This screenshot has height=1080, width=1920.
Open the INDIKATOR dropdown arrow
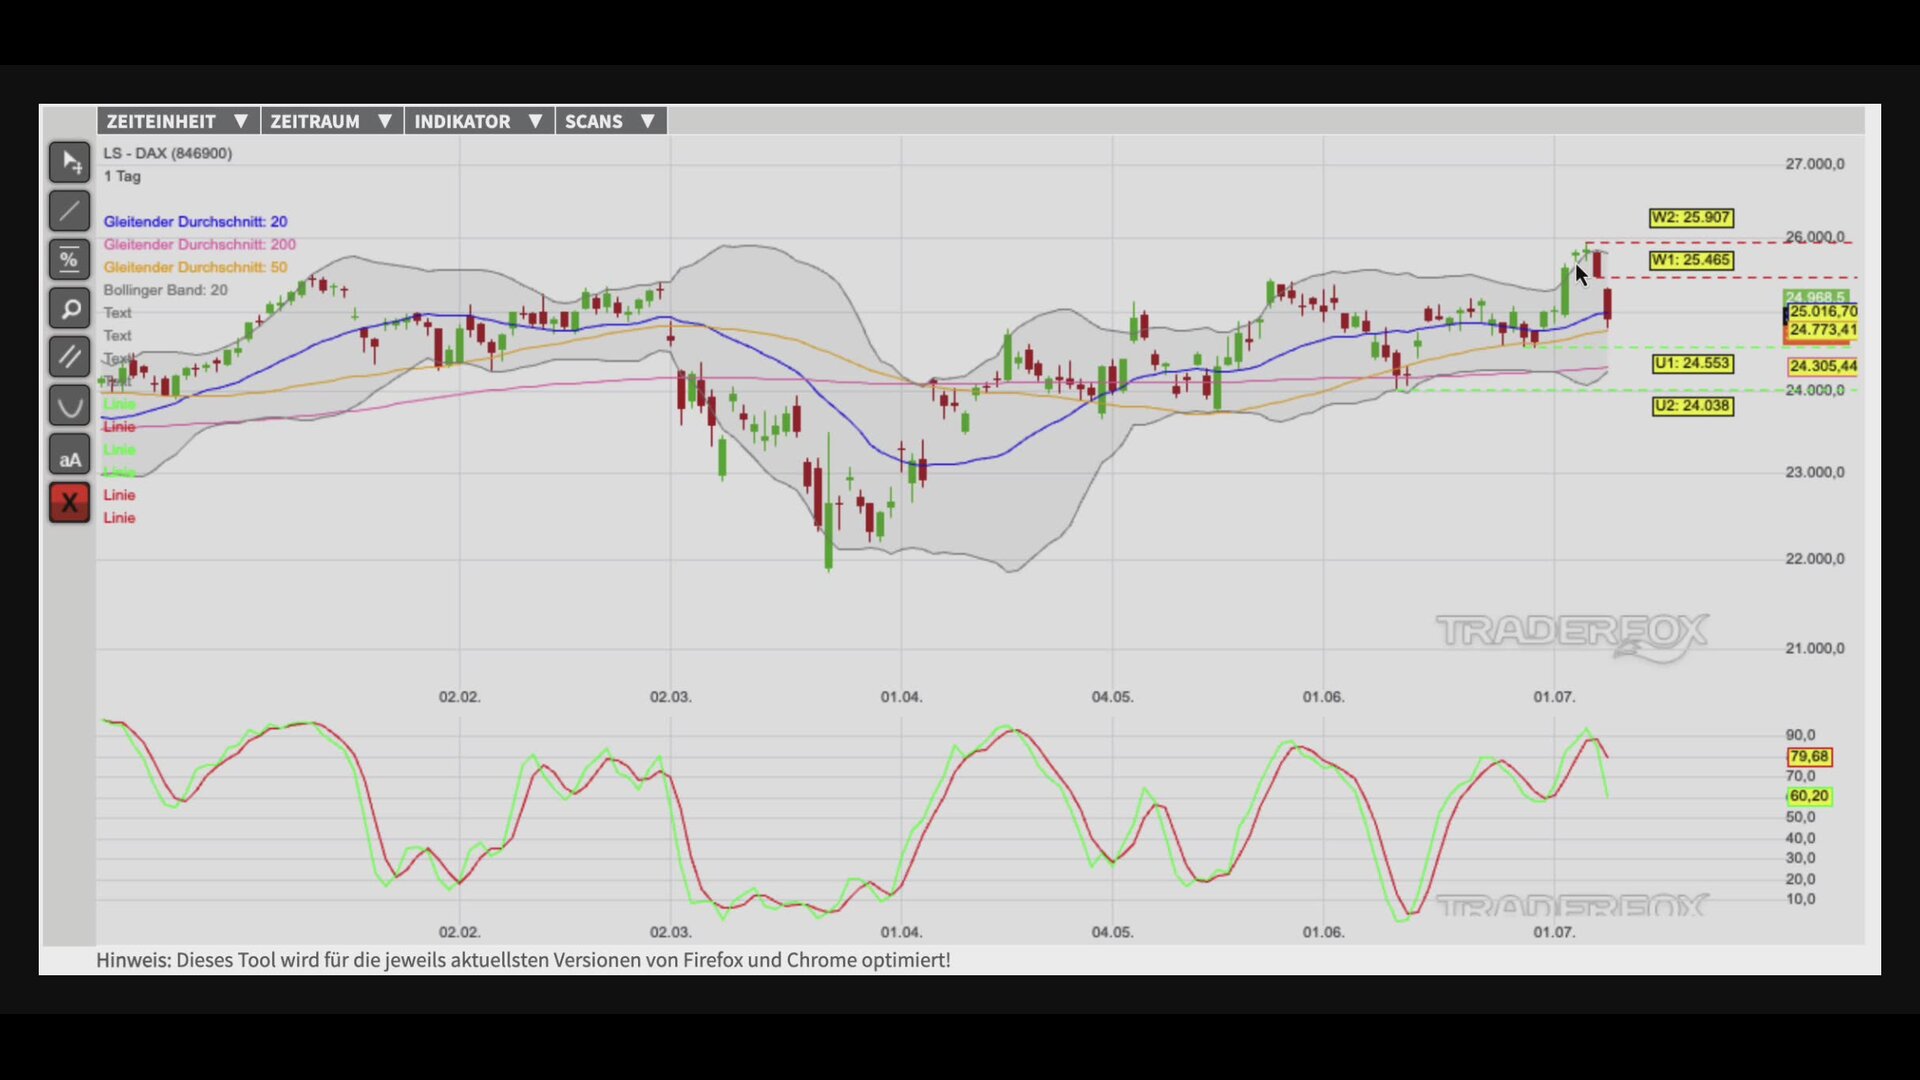(x=535, y=121)
